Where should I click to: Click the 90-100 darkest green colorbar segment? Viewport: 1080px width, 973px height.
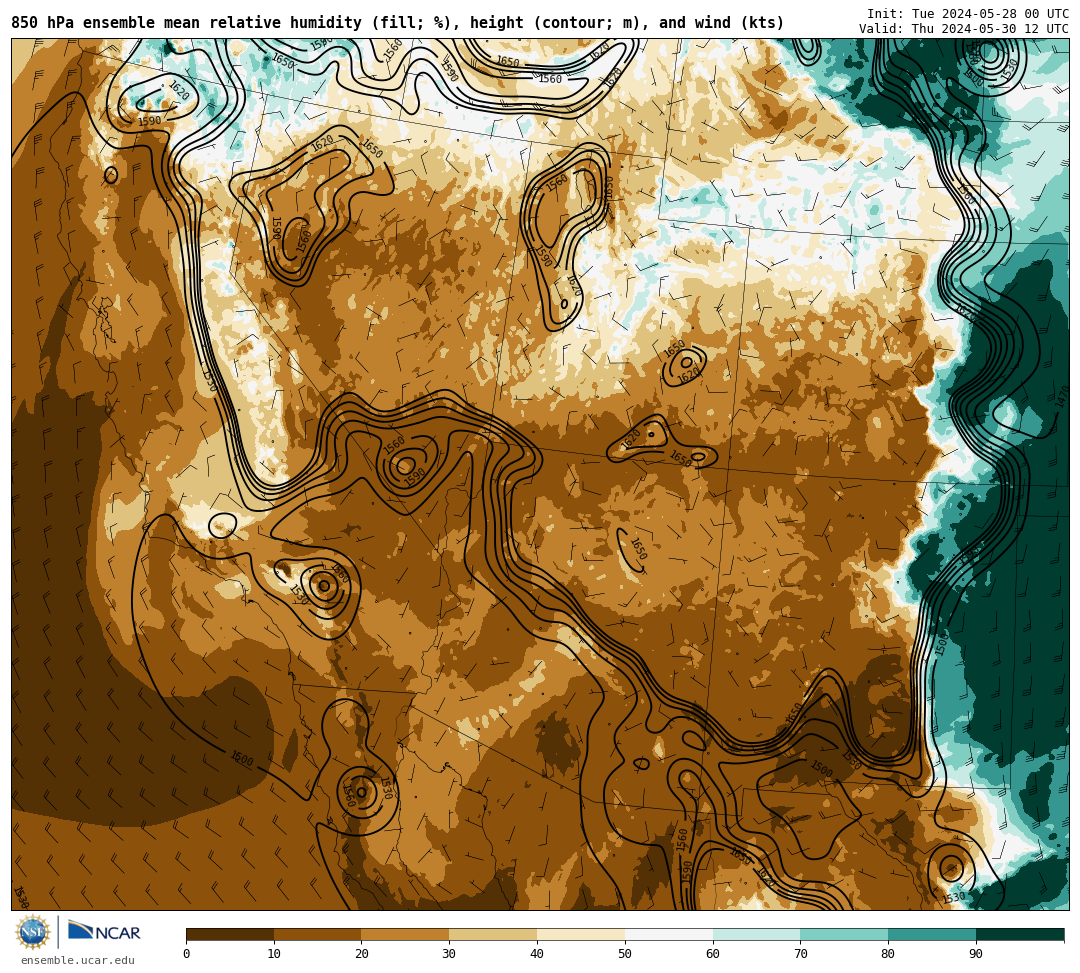tap(1020, 934)
